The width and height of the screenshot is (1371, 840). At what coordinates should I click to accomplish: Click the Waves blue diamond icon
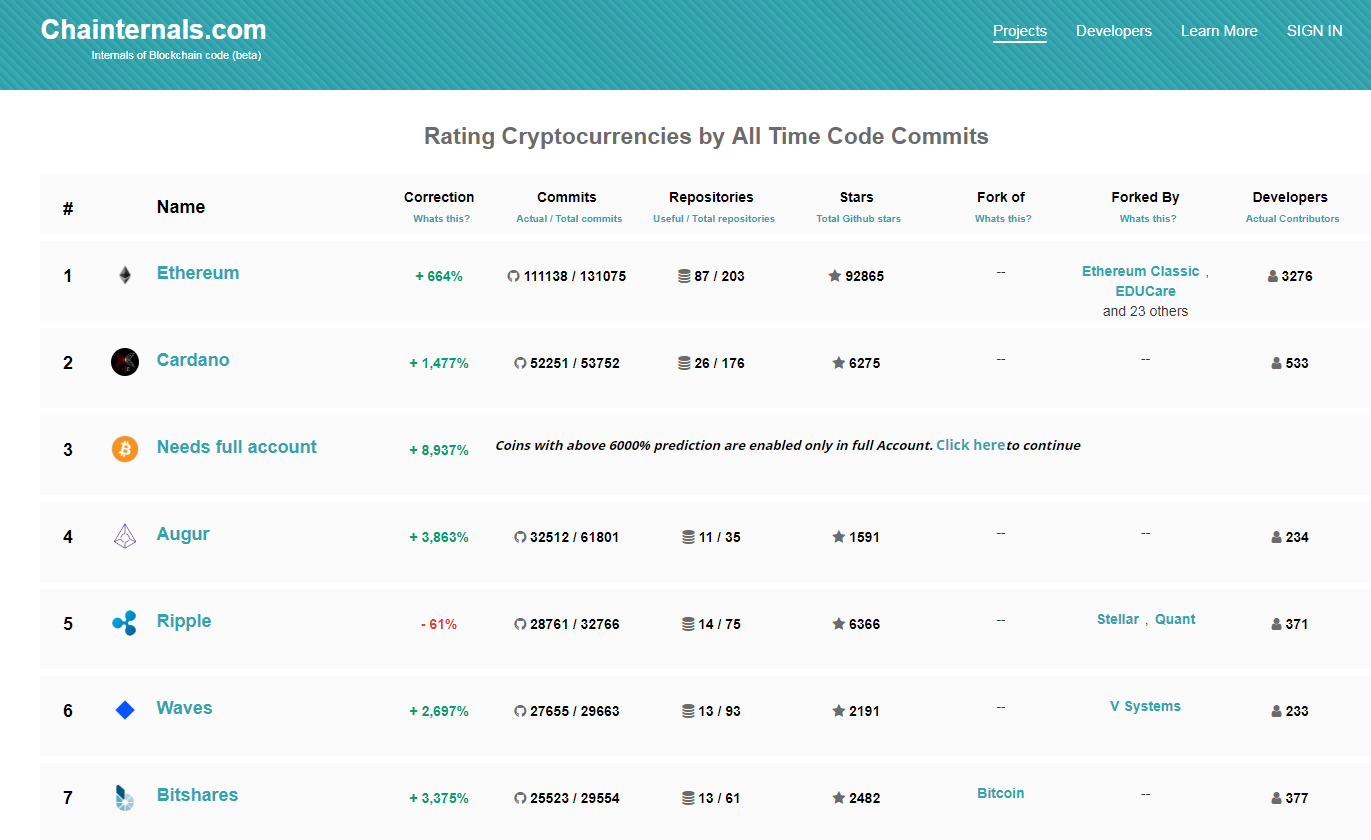click(x=125, y=710)
